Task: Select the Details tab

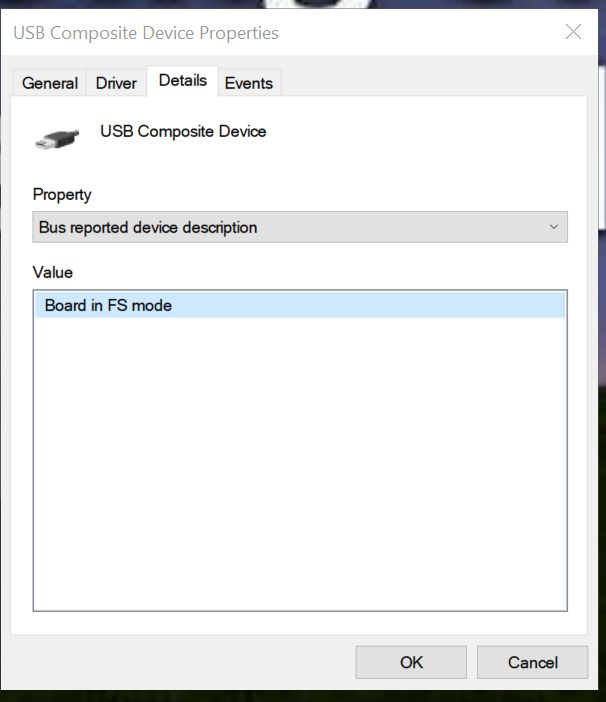Action: [183, 81]
